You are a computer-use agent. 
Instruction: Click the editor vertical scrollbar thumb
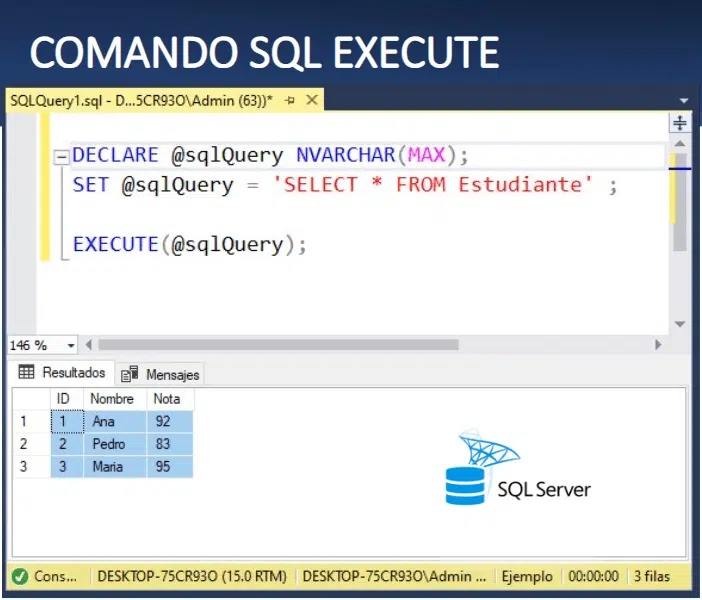(x=680, y=201)
